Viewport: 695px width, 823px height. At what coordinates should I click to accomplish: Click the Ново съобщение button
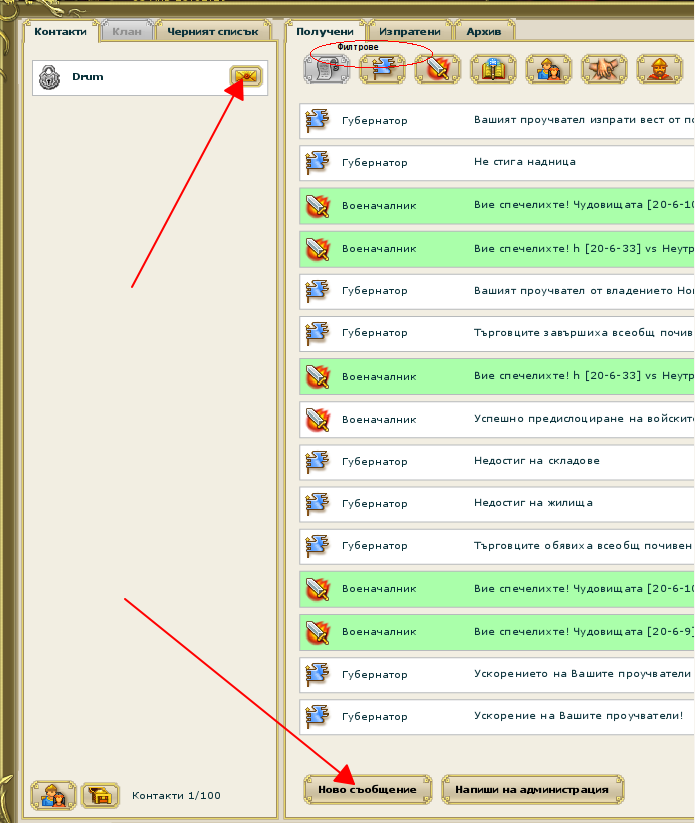368,789
